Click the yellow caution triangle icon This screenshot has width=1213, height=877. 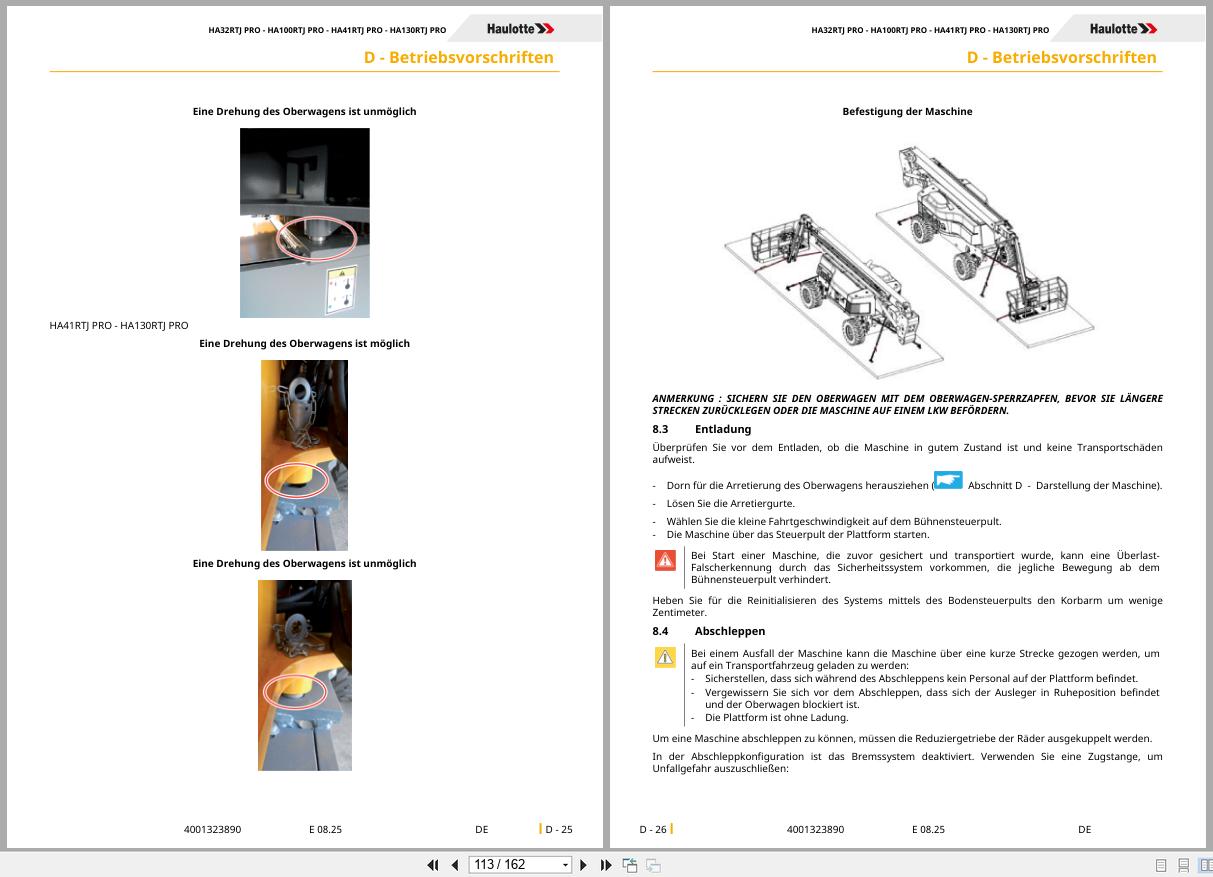[665, 657]
